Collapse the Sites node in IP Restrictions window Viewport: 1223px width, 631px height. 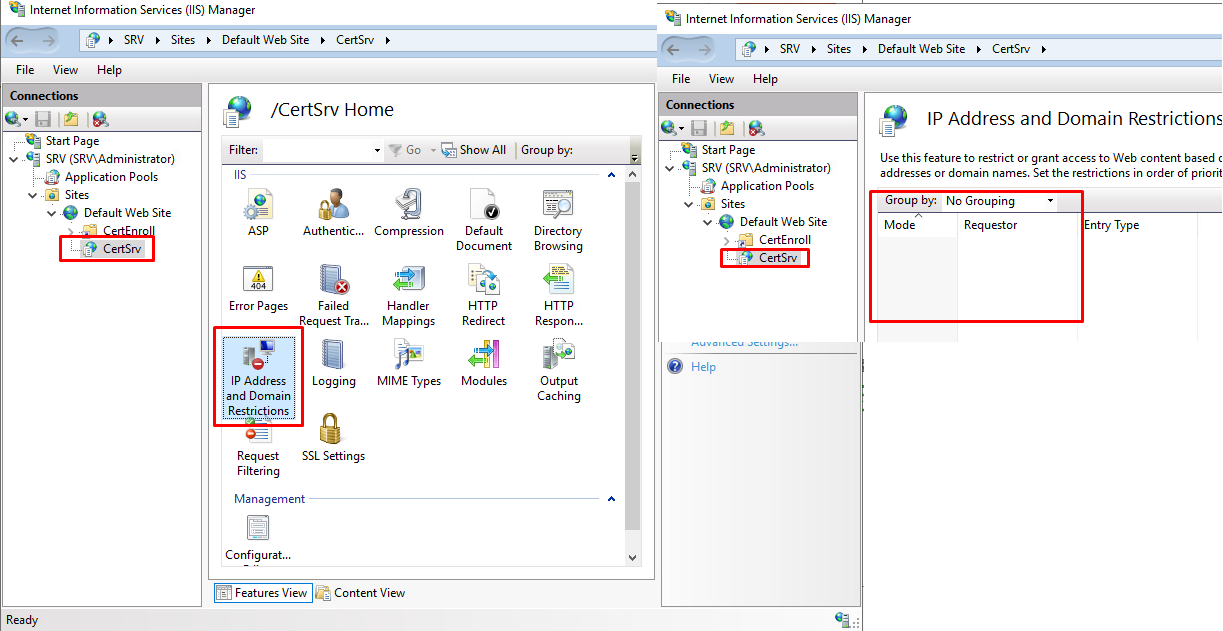(x=689, y=204)
